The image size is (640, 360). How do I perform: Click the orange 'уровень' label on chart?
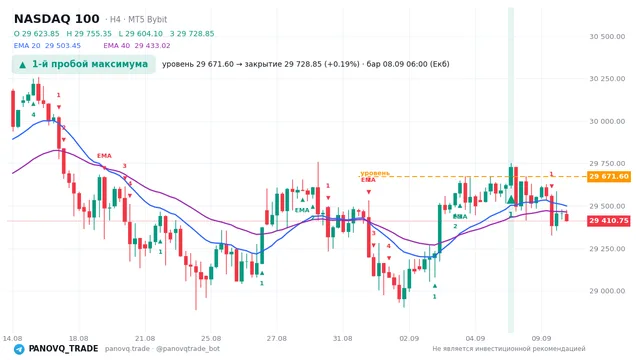click(375, 173)
